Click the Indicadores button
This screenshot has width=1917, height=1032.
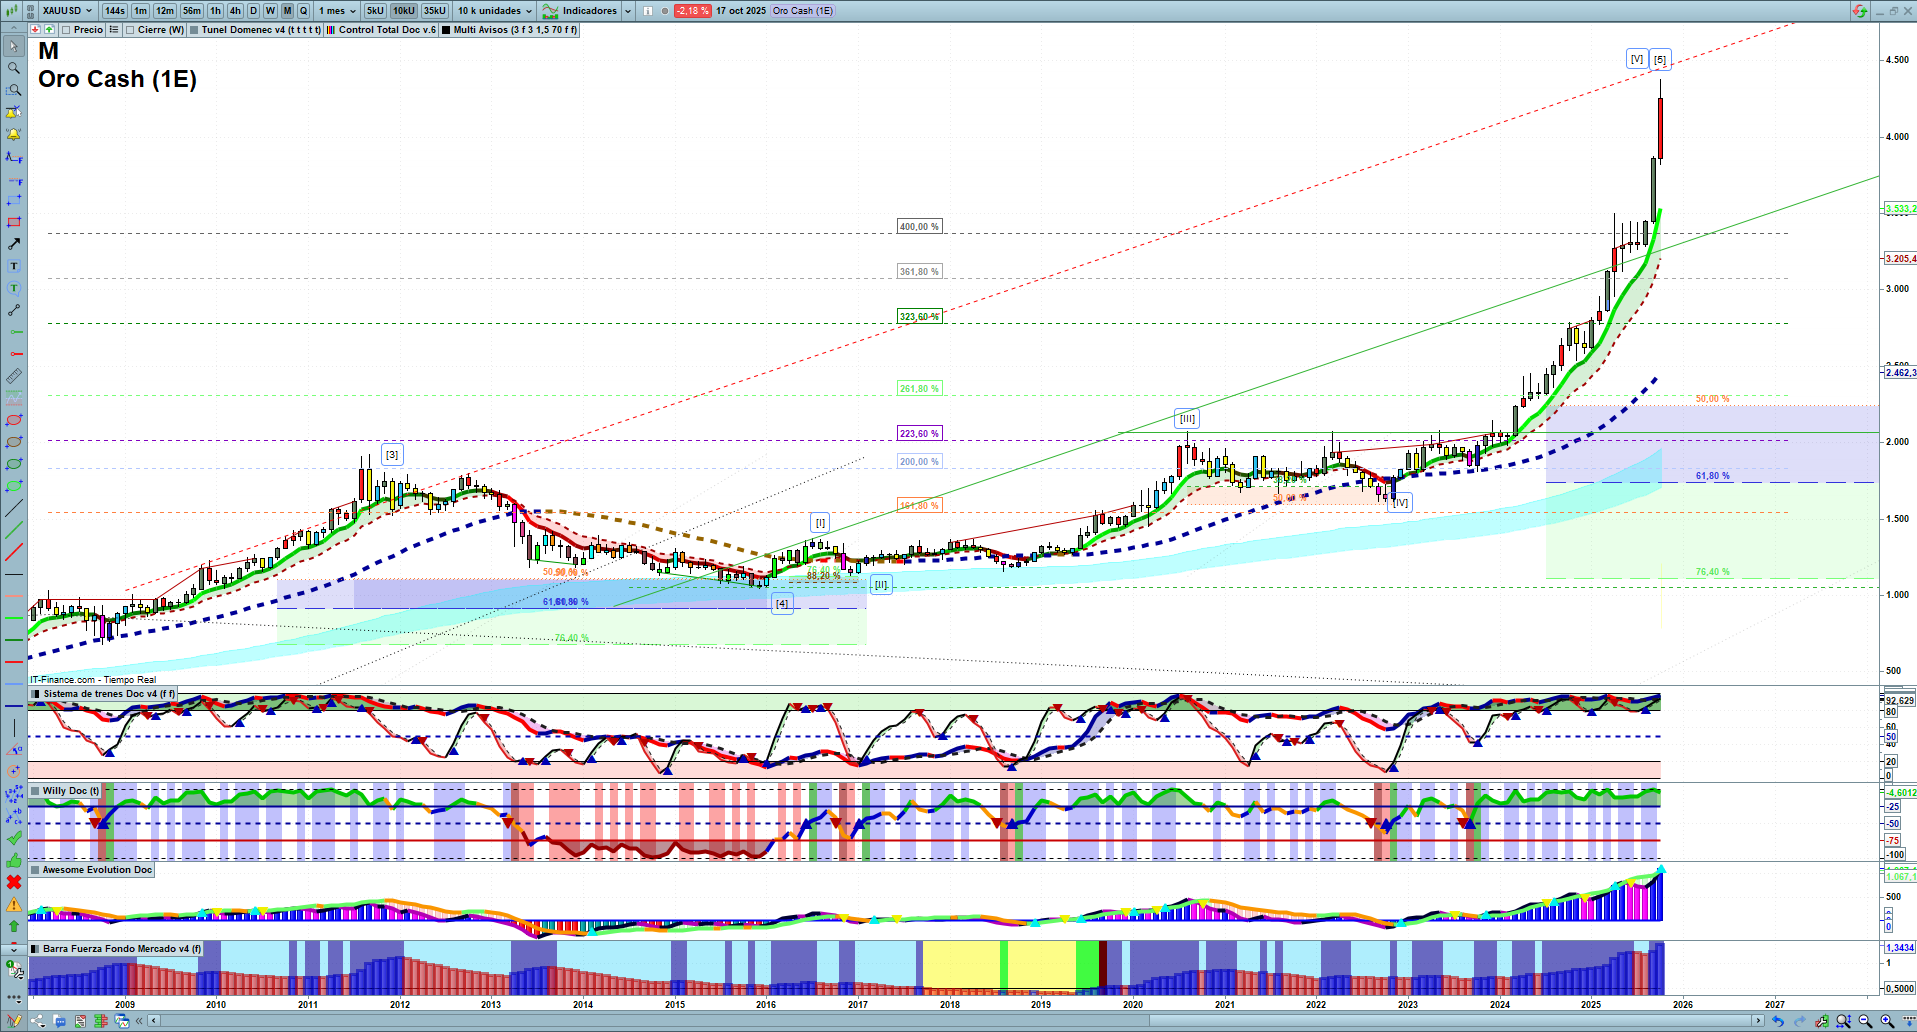point(588,11)
